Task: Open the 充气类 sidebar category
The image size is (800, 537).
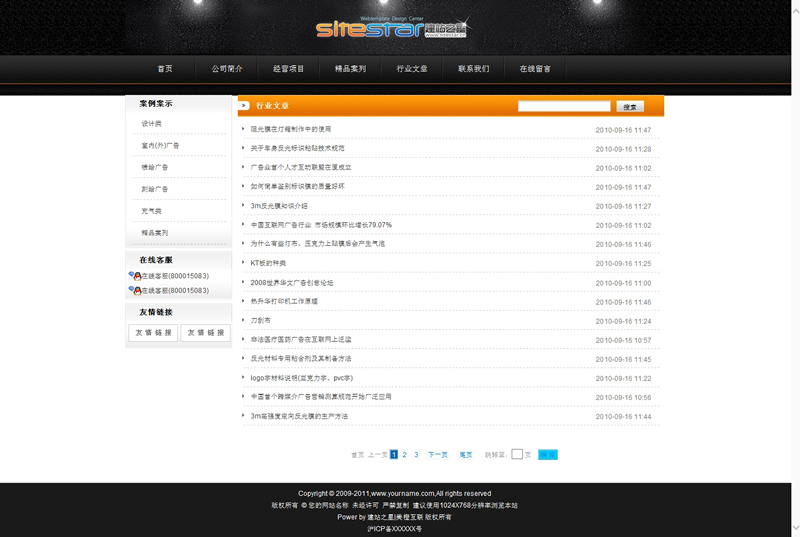Action: tap(152, 211)
